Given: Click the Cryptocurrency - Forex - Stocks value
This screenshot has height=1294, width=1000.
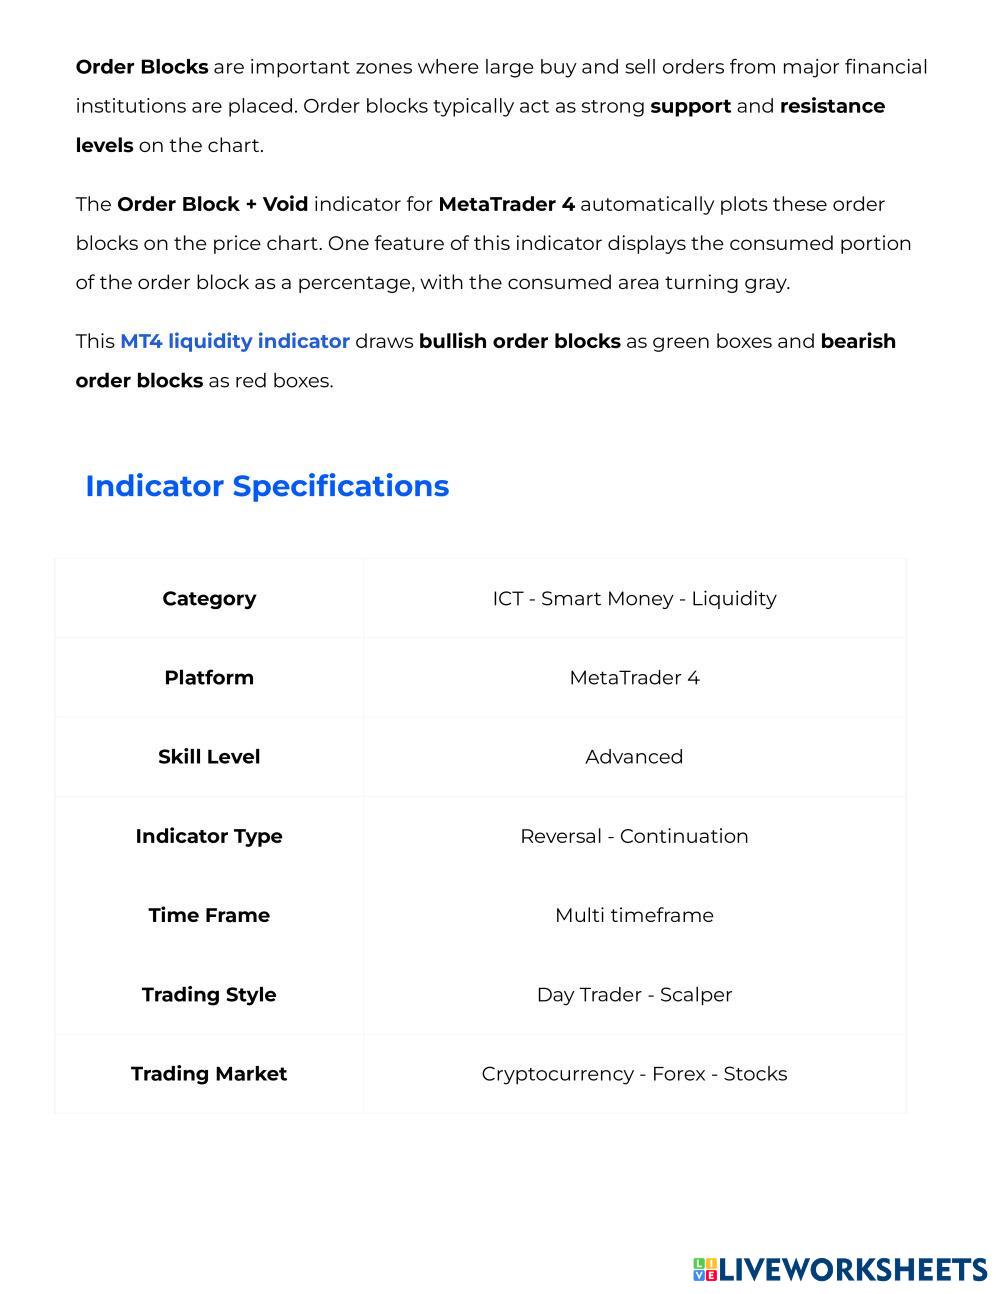Looking at the screenshot, I should pos(634,1074).
